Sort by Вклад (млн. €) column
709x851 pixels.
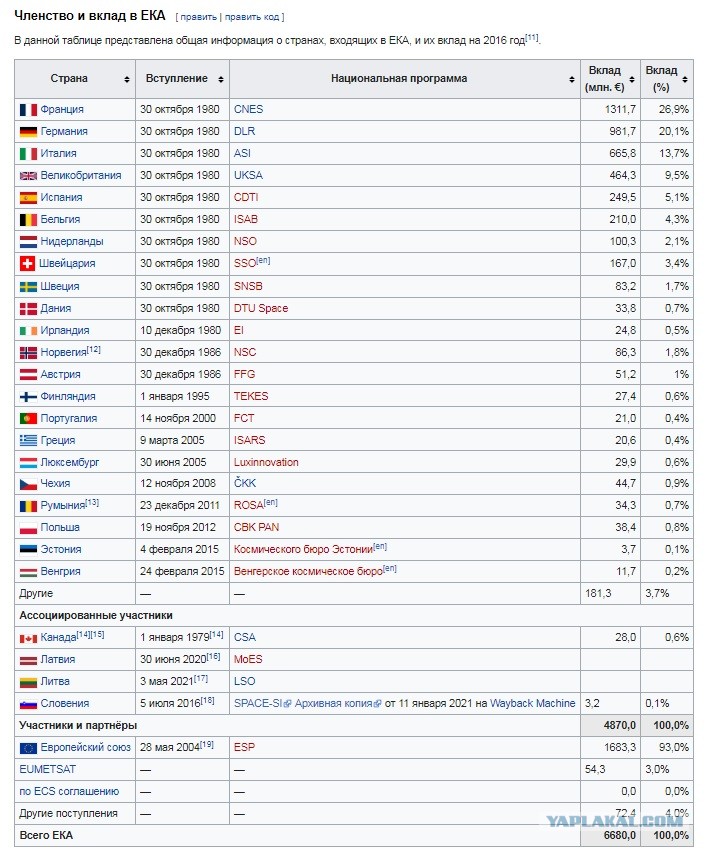tap(632, 79)
